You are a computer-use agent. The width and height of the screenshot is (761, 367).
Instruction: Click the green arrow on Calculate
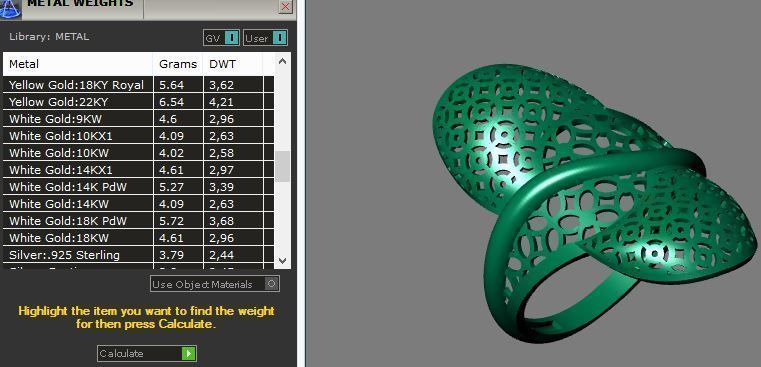[188, 353]
